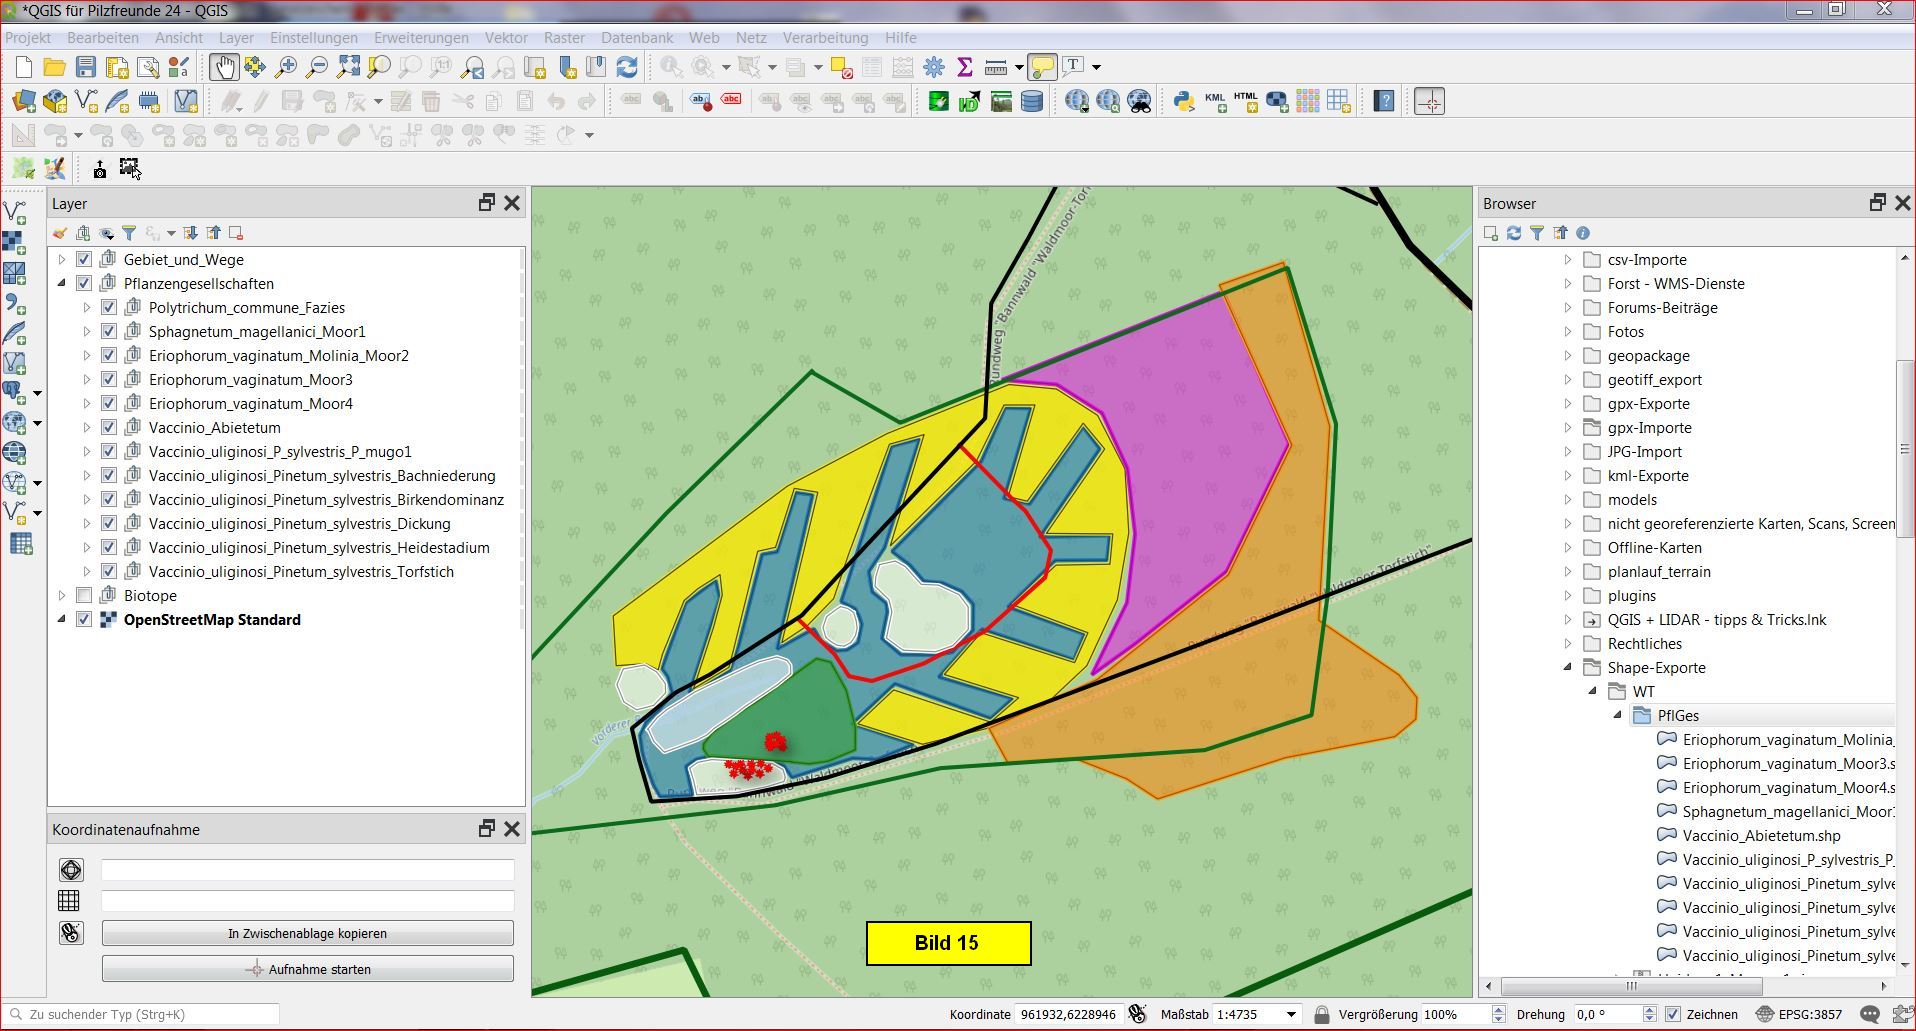Expand the Gebiet_und_Wege layer group

(x=62, y=260)
